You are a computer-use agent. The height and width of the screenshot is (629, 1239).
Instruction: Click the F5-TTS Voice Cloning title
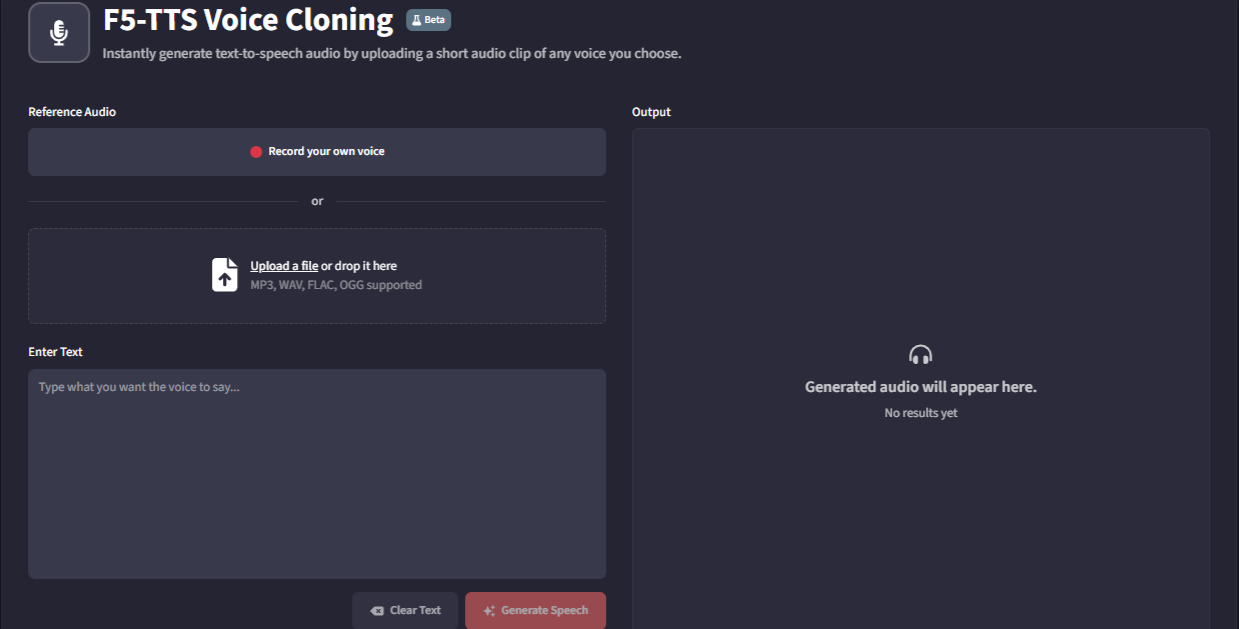coord(248,20)
